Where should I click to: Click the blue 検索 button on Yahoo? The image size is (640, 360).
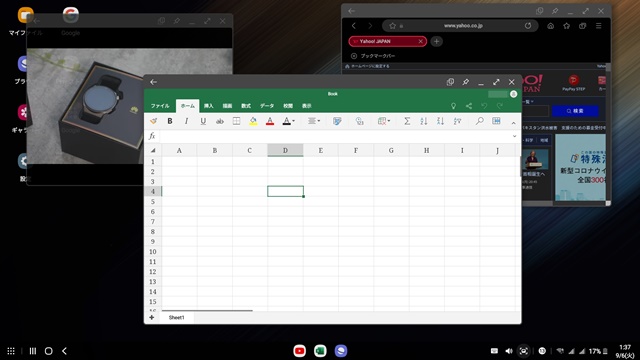click(x=575, y=111)
